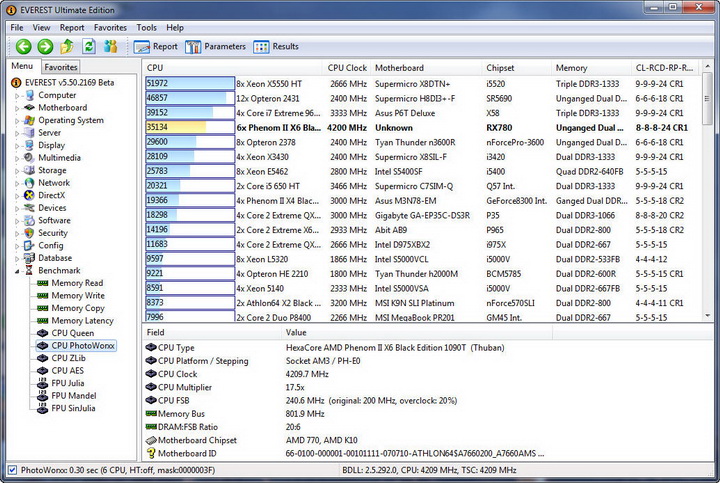
Task: Open the Memory Read benchmark
Action: click(70, 283)
